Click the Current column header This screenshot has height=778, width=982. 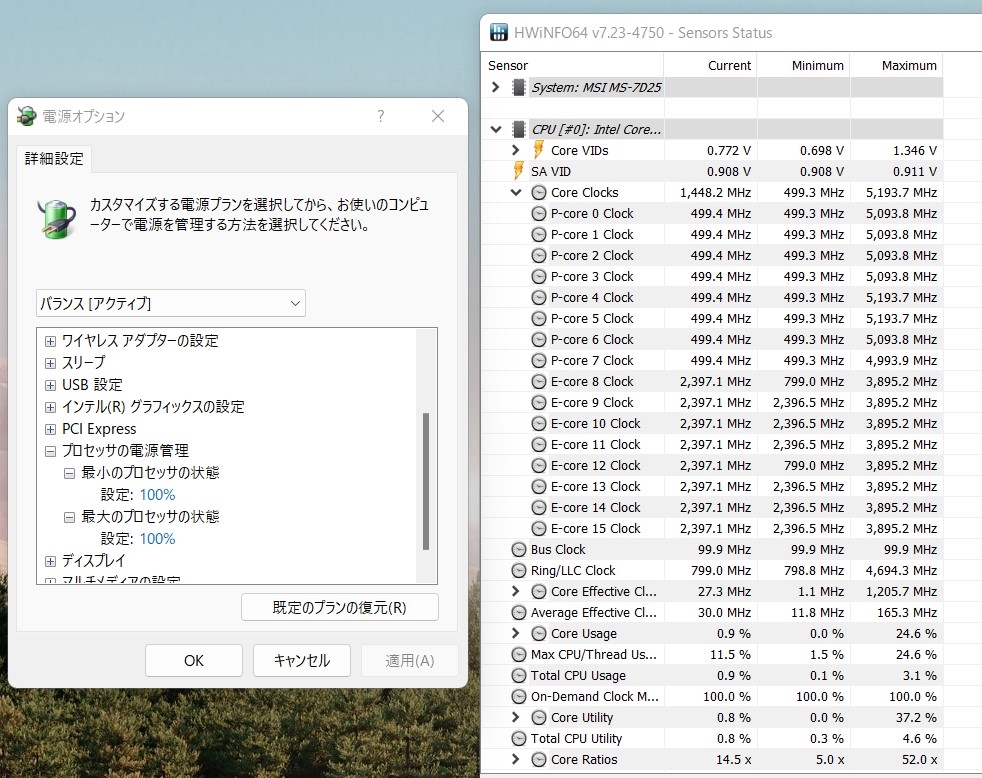point(710,65)
